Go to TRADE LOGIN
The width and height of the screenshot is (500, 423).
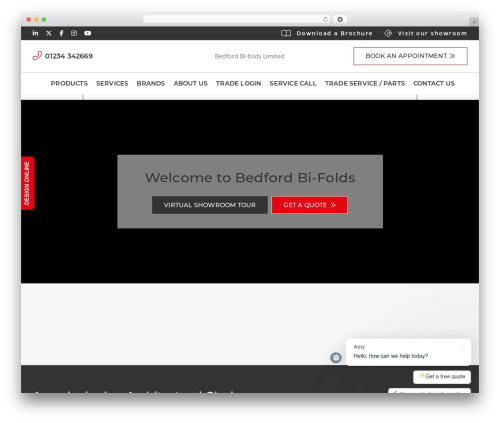[x=238, y=83]
